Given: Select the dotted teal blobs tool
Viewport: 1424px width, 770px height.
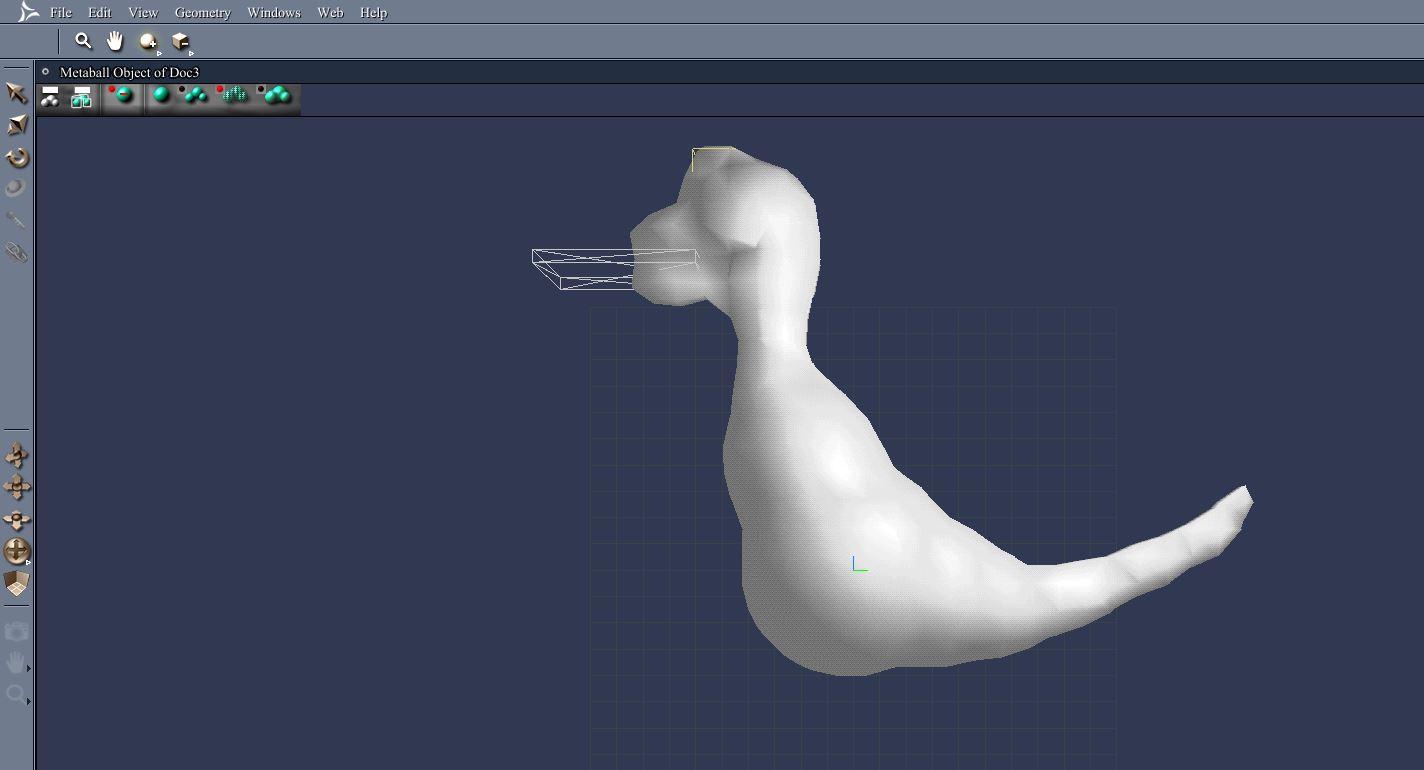Looking at the screenshot, I should click(233, 96).
